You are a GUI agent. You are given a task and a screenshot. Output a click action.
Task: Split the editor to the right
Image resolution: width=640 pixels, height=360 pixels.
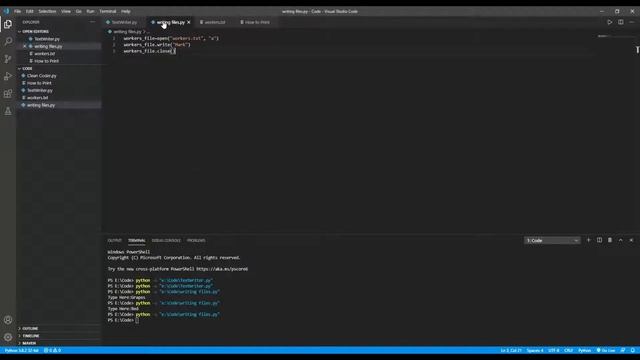coord(620,22)
